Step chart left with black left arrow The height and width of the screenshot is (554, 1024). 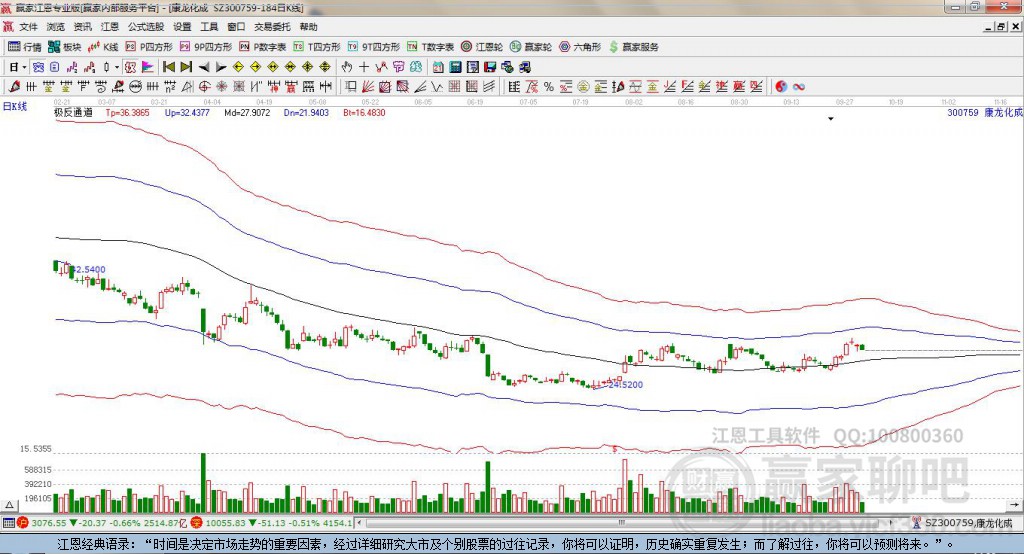click(204, 67)
